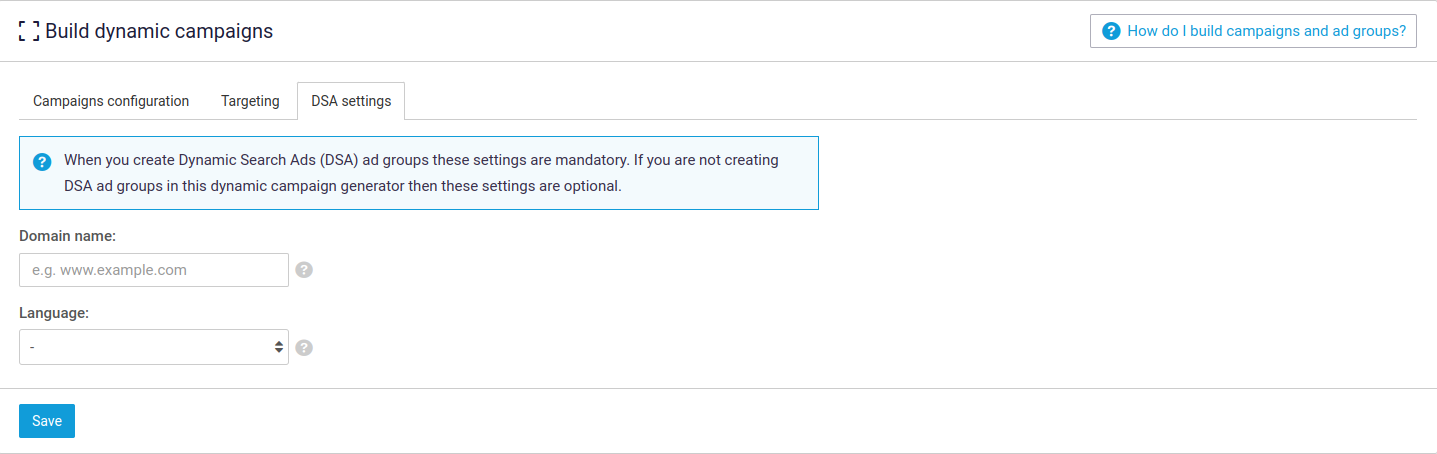The width and height of the screenshot is (1437, 454).
Task: Switch to the Campaigns configuration tab
Action: point(111,101)
